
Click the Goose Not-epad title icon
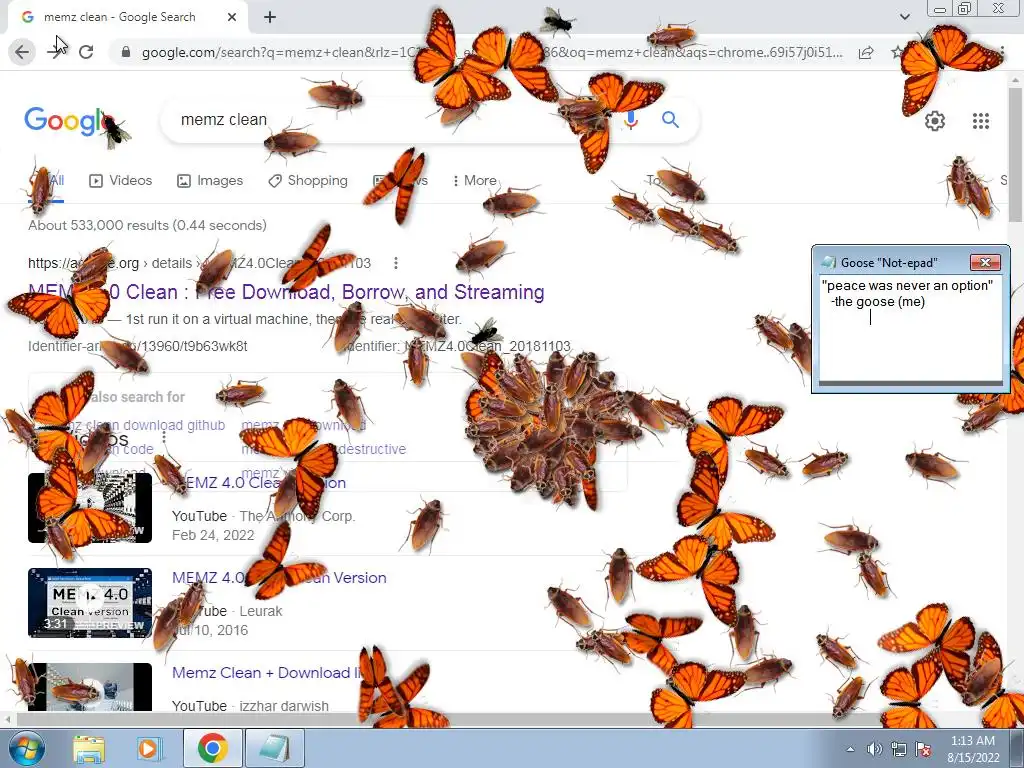[x=829, y=263]
